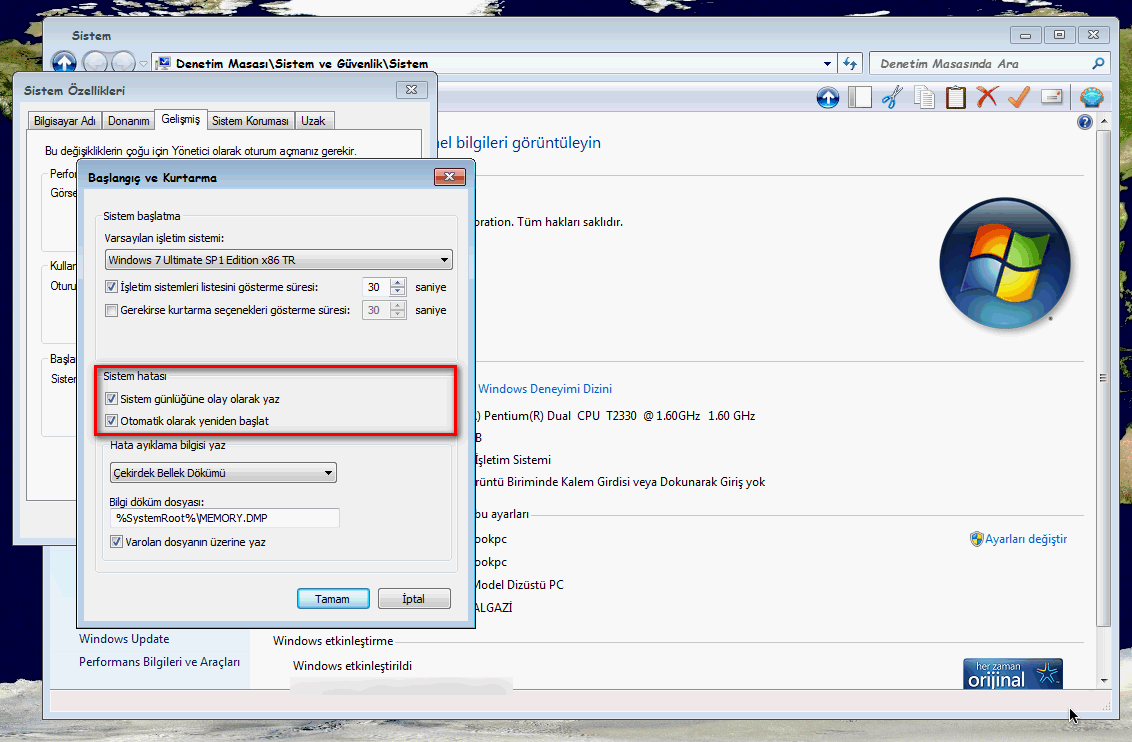The width and height of the screenshot is (1132, 742).
Task: Click the properties card toolbar icon
Action: pos(1051,97)
